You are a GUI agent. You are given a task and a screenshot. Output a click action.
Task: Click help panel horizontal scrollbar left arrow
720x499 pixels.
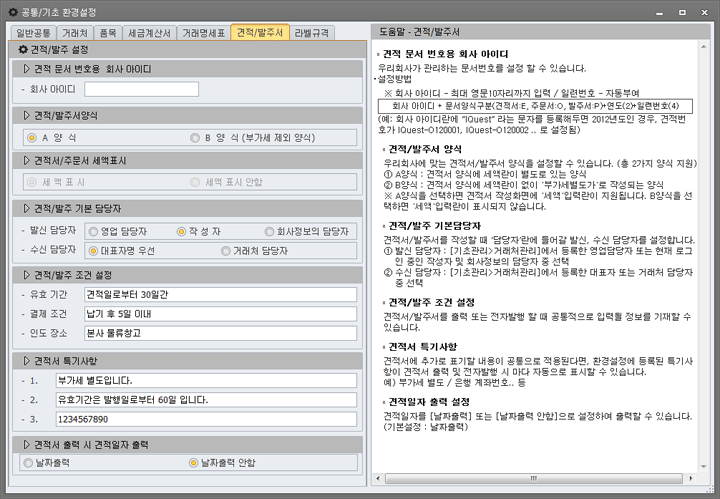378,478
